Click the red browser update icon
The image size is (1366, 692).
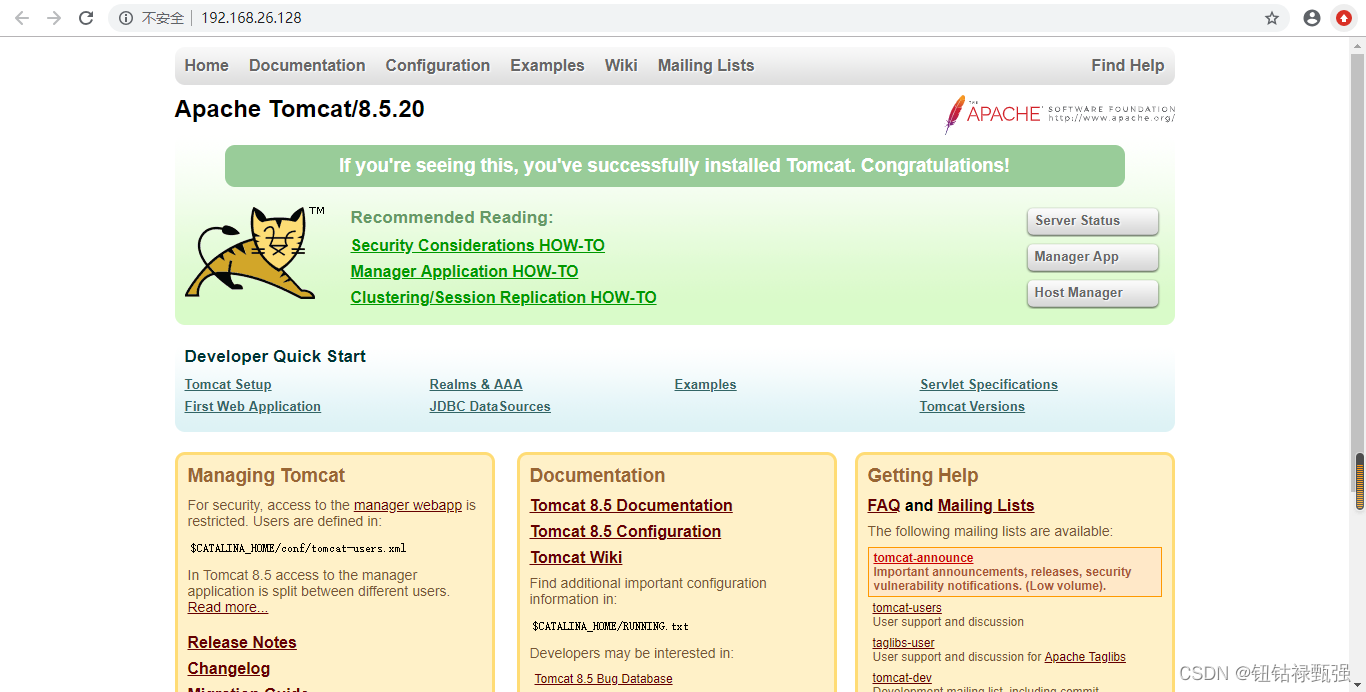[1344, 18]
